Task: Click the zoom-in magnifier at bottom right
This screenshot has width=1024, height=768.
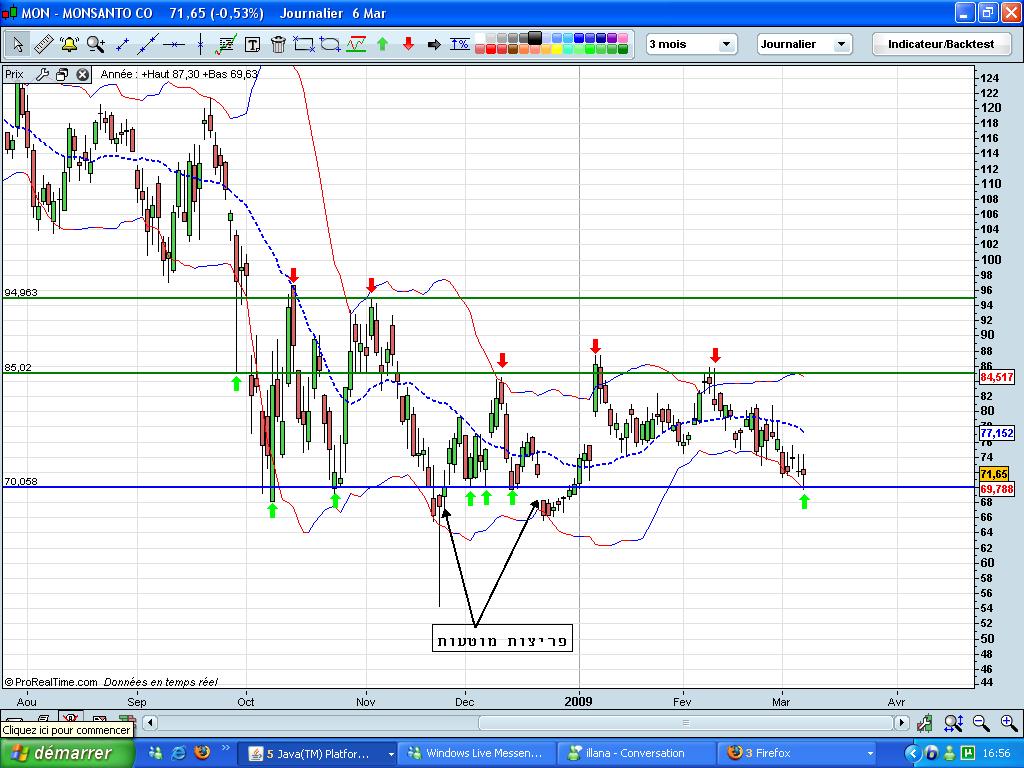Action: (x=1008, y=722)
